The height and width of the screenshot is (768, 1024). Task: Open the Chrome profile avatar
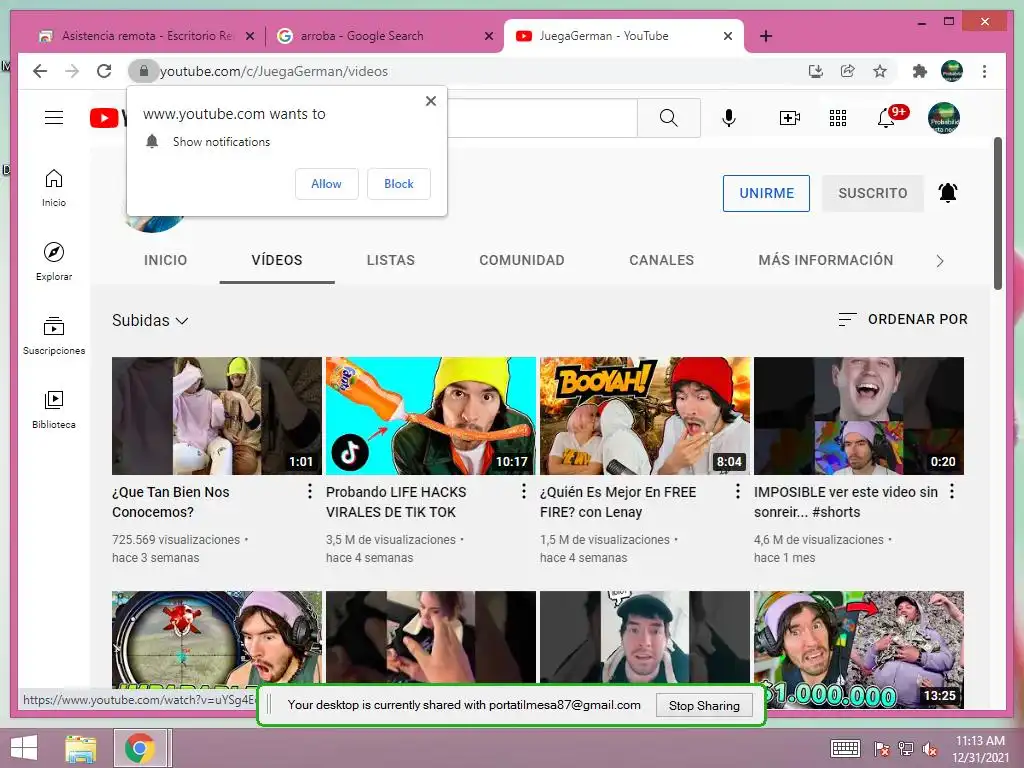tap(952, 71)
